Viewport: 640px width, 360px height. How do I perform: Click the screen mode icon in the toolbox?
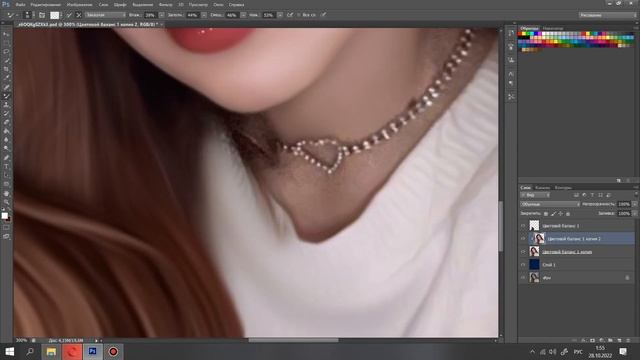(x=6, y=236)
